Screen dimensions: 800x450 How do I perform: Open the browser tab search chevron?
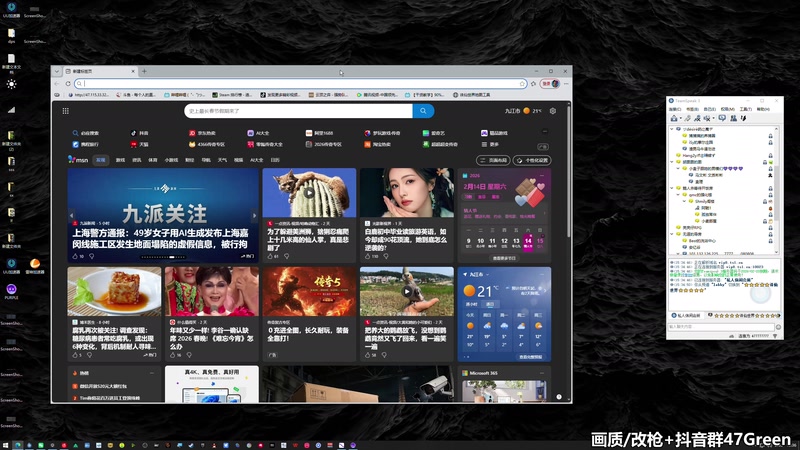[x=57, y=71]
